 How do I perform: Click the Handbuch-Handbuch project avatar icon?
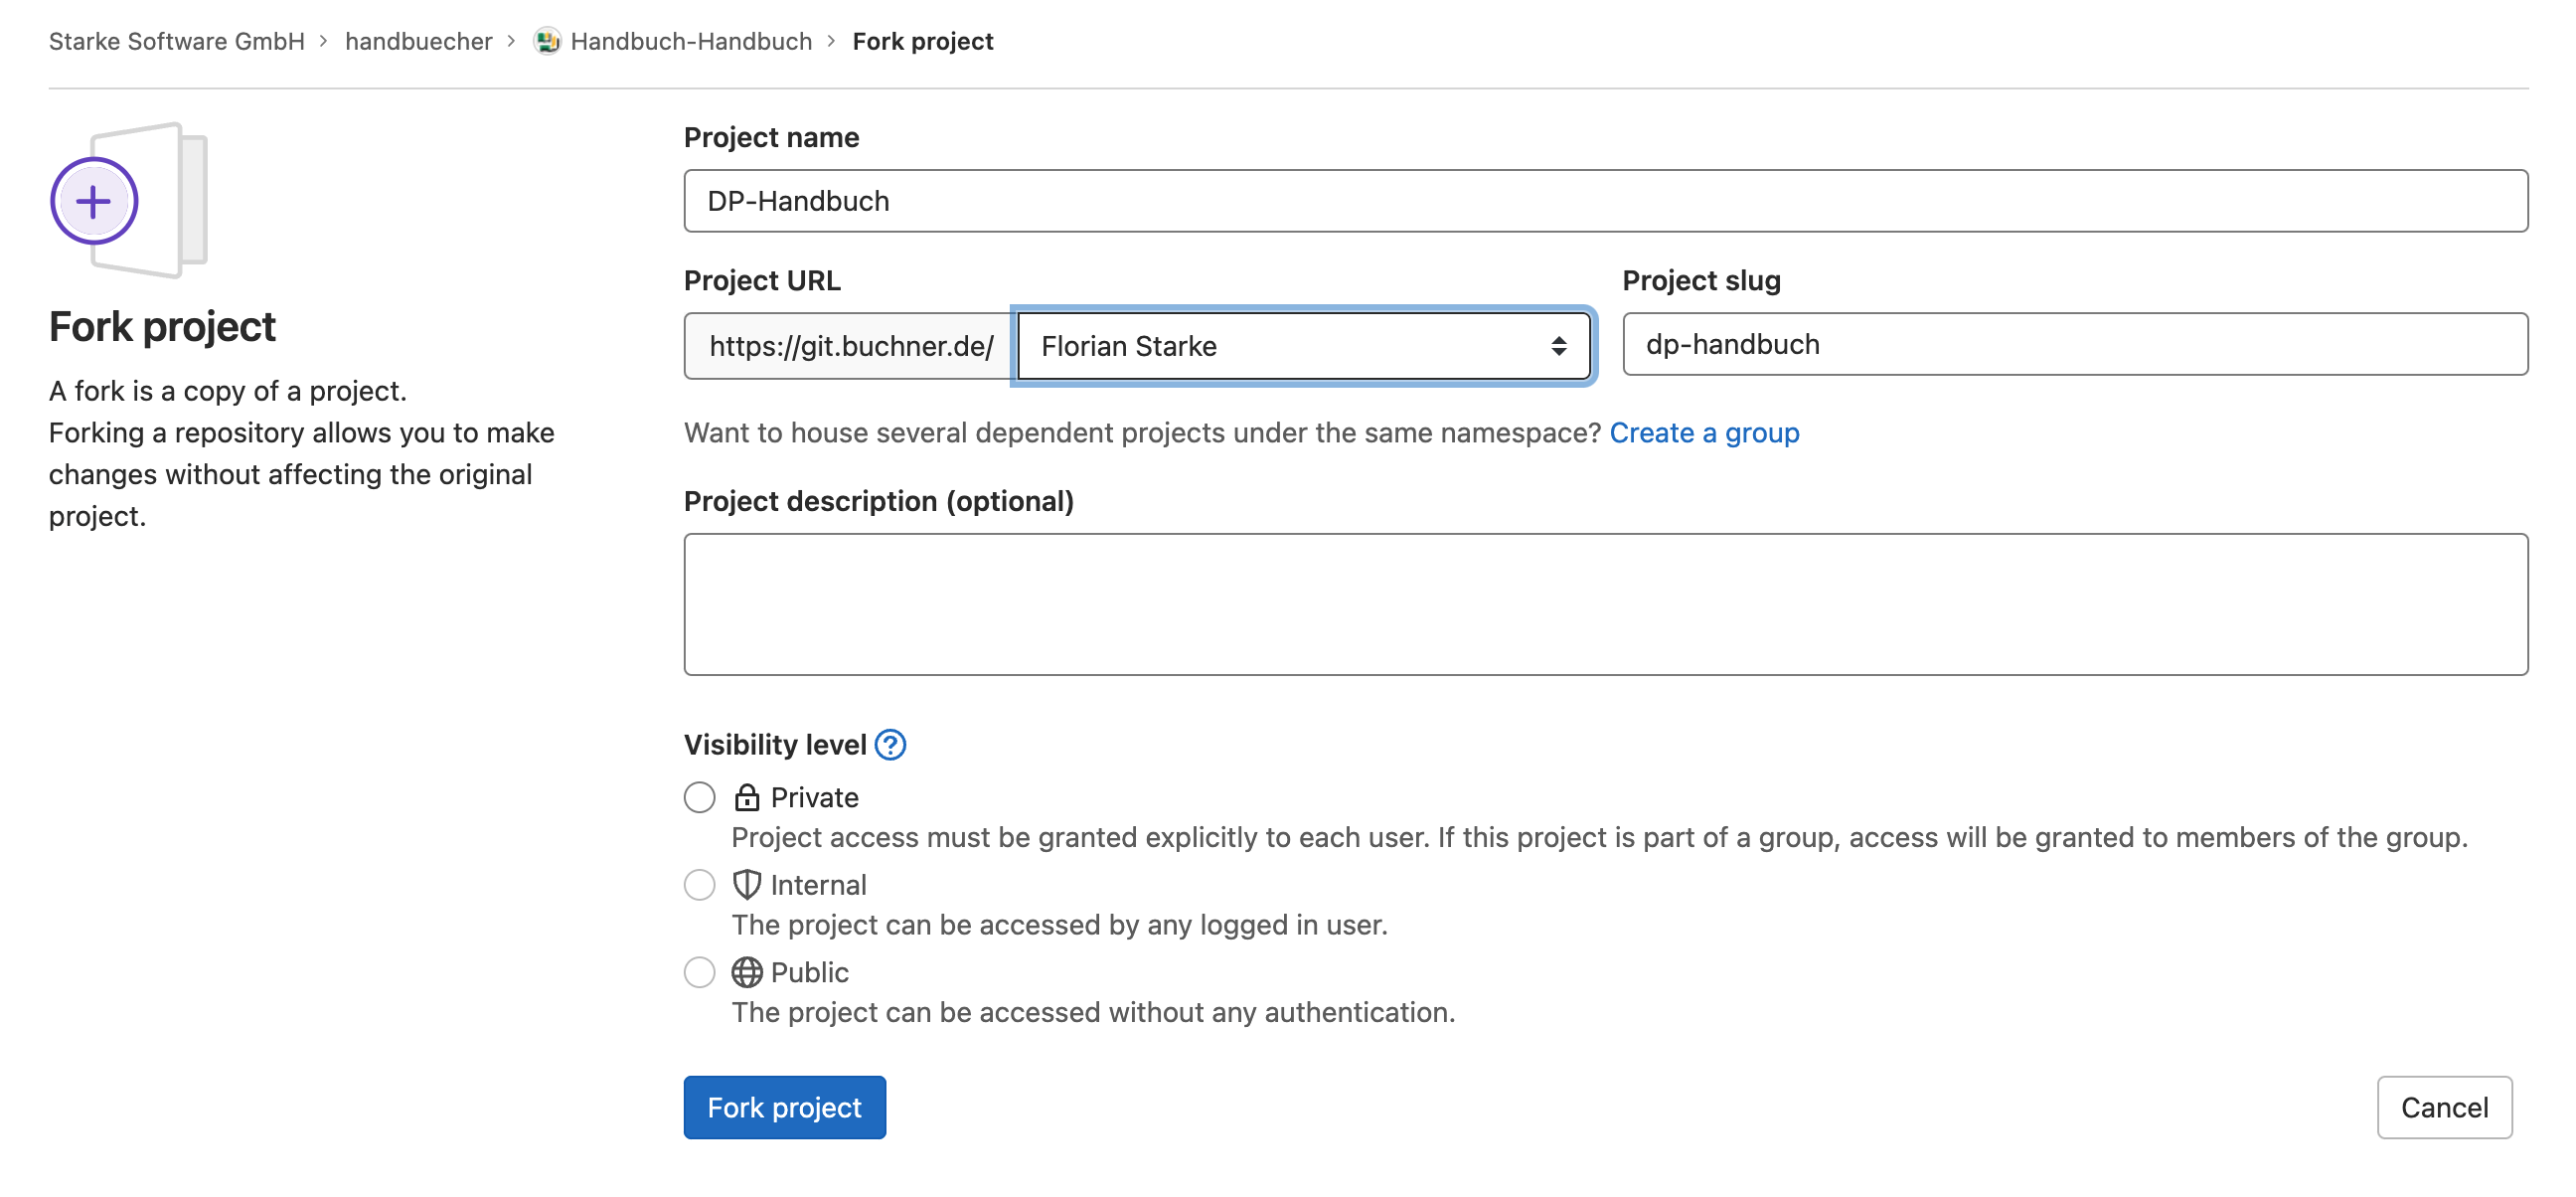(x=547, y=41)
